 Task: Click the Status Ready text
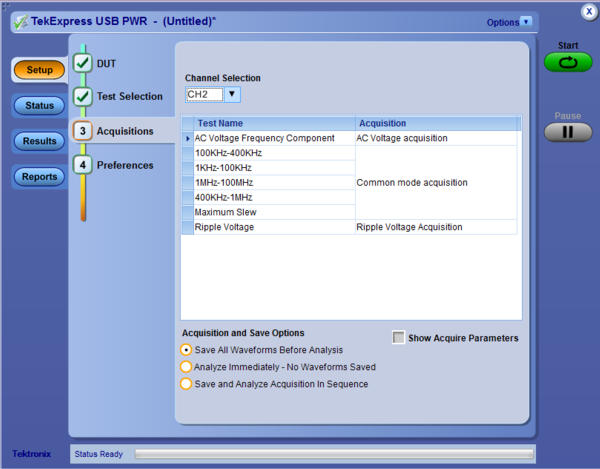click(x=98, y=454)
